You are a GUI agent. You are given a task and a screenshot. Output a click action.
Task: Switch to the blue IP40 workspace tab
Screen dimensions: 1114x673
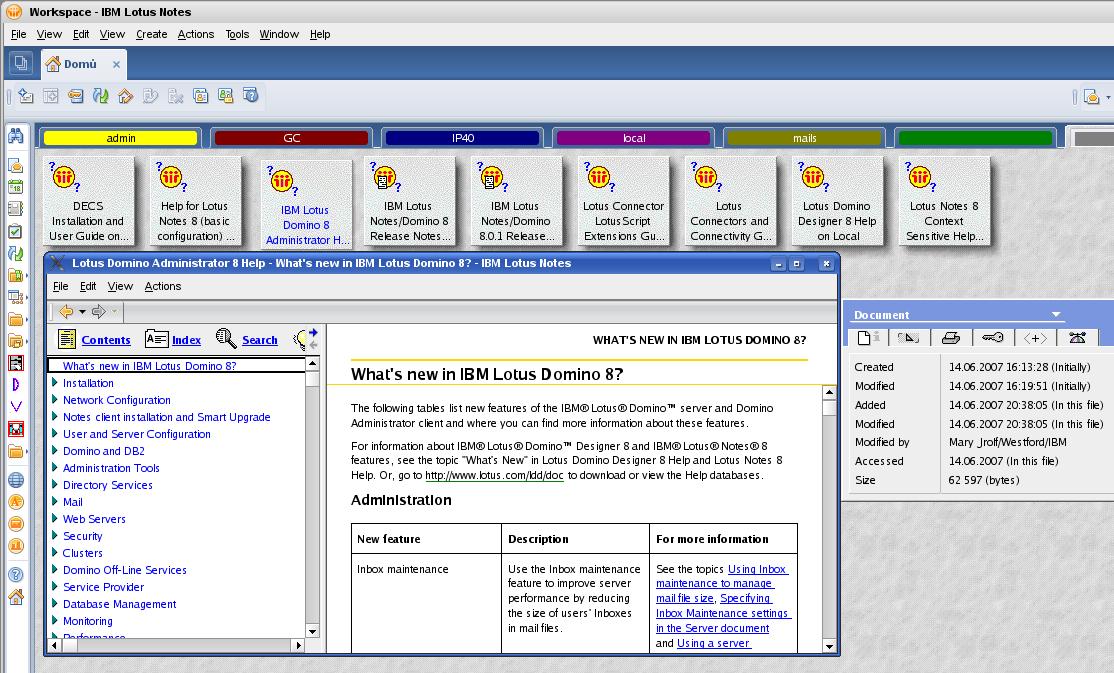click(x=463, y=138)
